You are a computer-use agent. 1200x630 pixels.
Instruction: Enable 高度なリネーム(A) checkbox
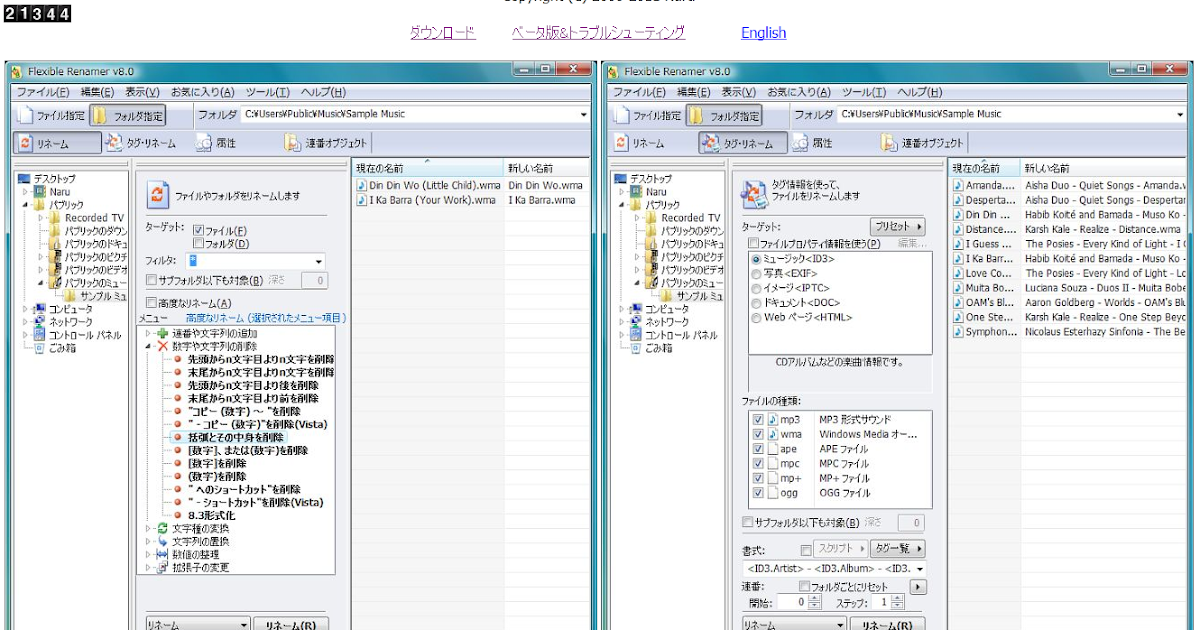(151, 303)
